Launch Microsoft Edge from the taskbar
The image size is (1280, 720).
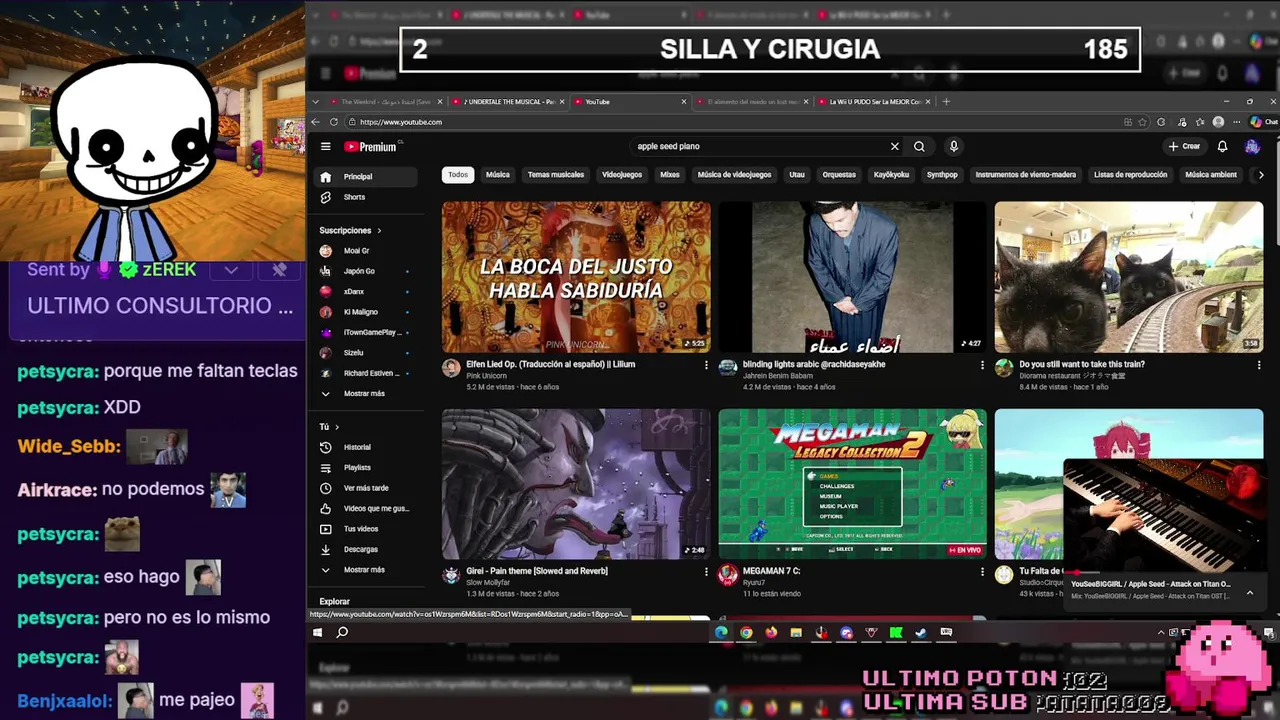pyautogui.click(x=721, y=632)
